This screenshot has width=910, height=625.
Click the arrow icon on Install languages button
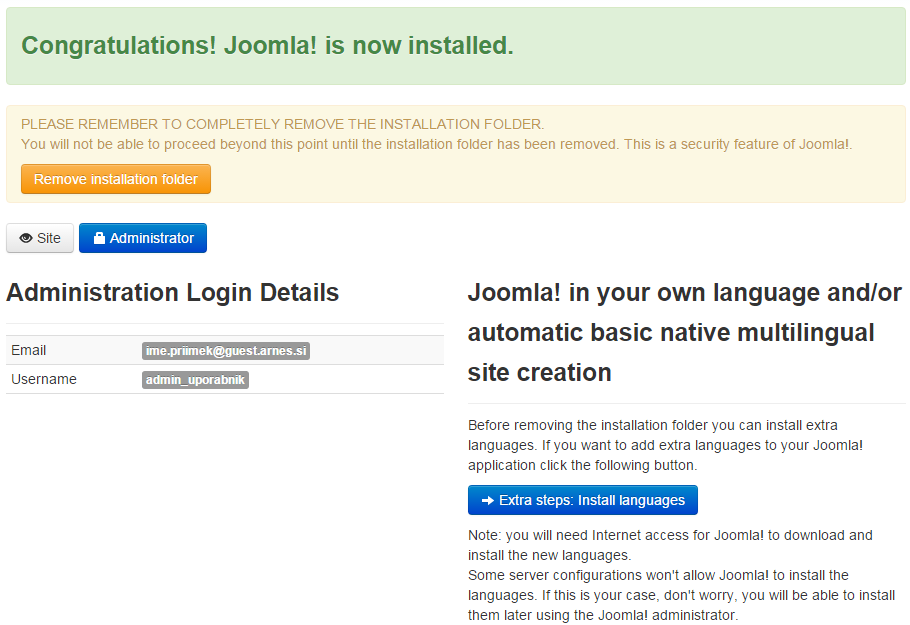(x=488, y=500)
